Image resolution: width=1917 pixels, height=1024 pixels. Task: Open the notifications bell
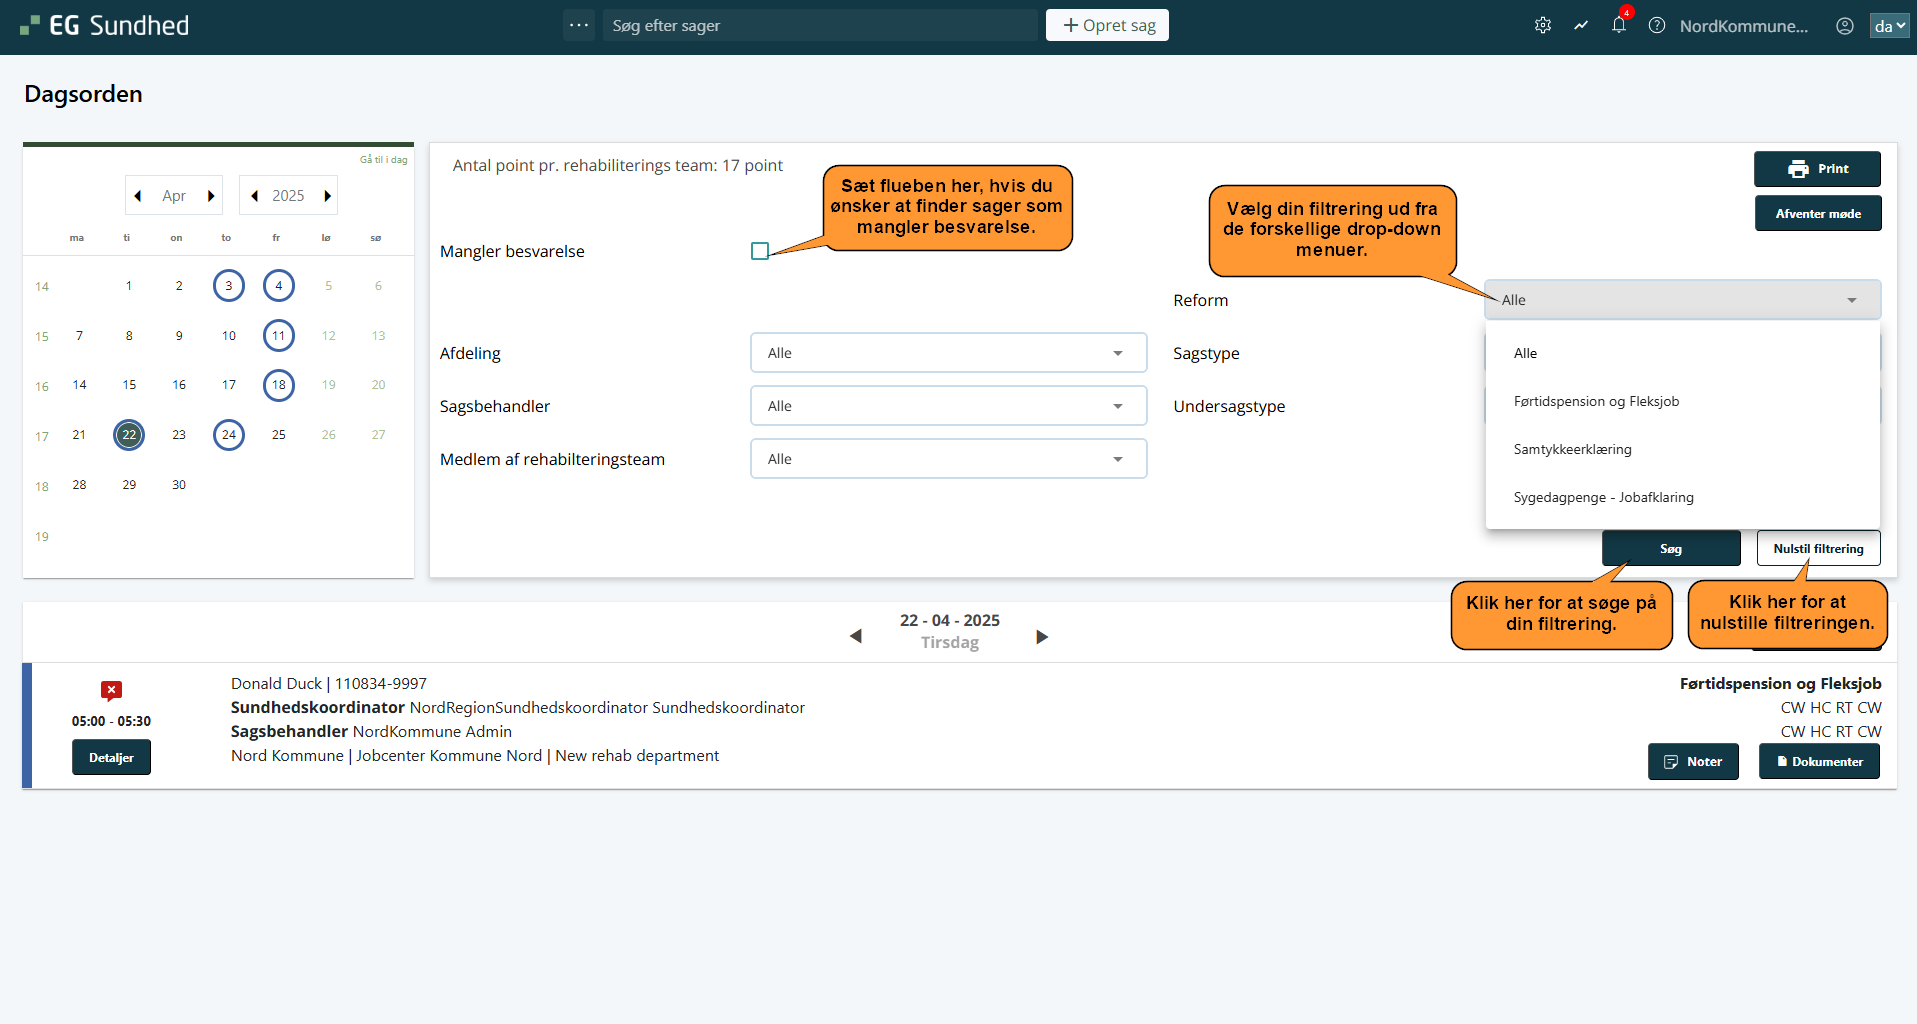(x=1618, y=26)
